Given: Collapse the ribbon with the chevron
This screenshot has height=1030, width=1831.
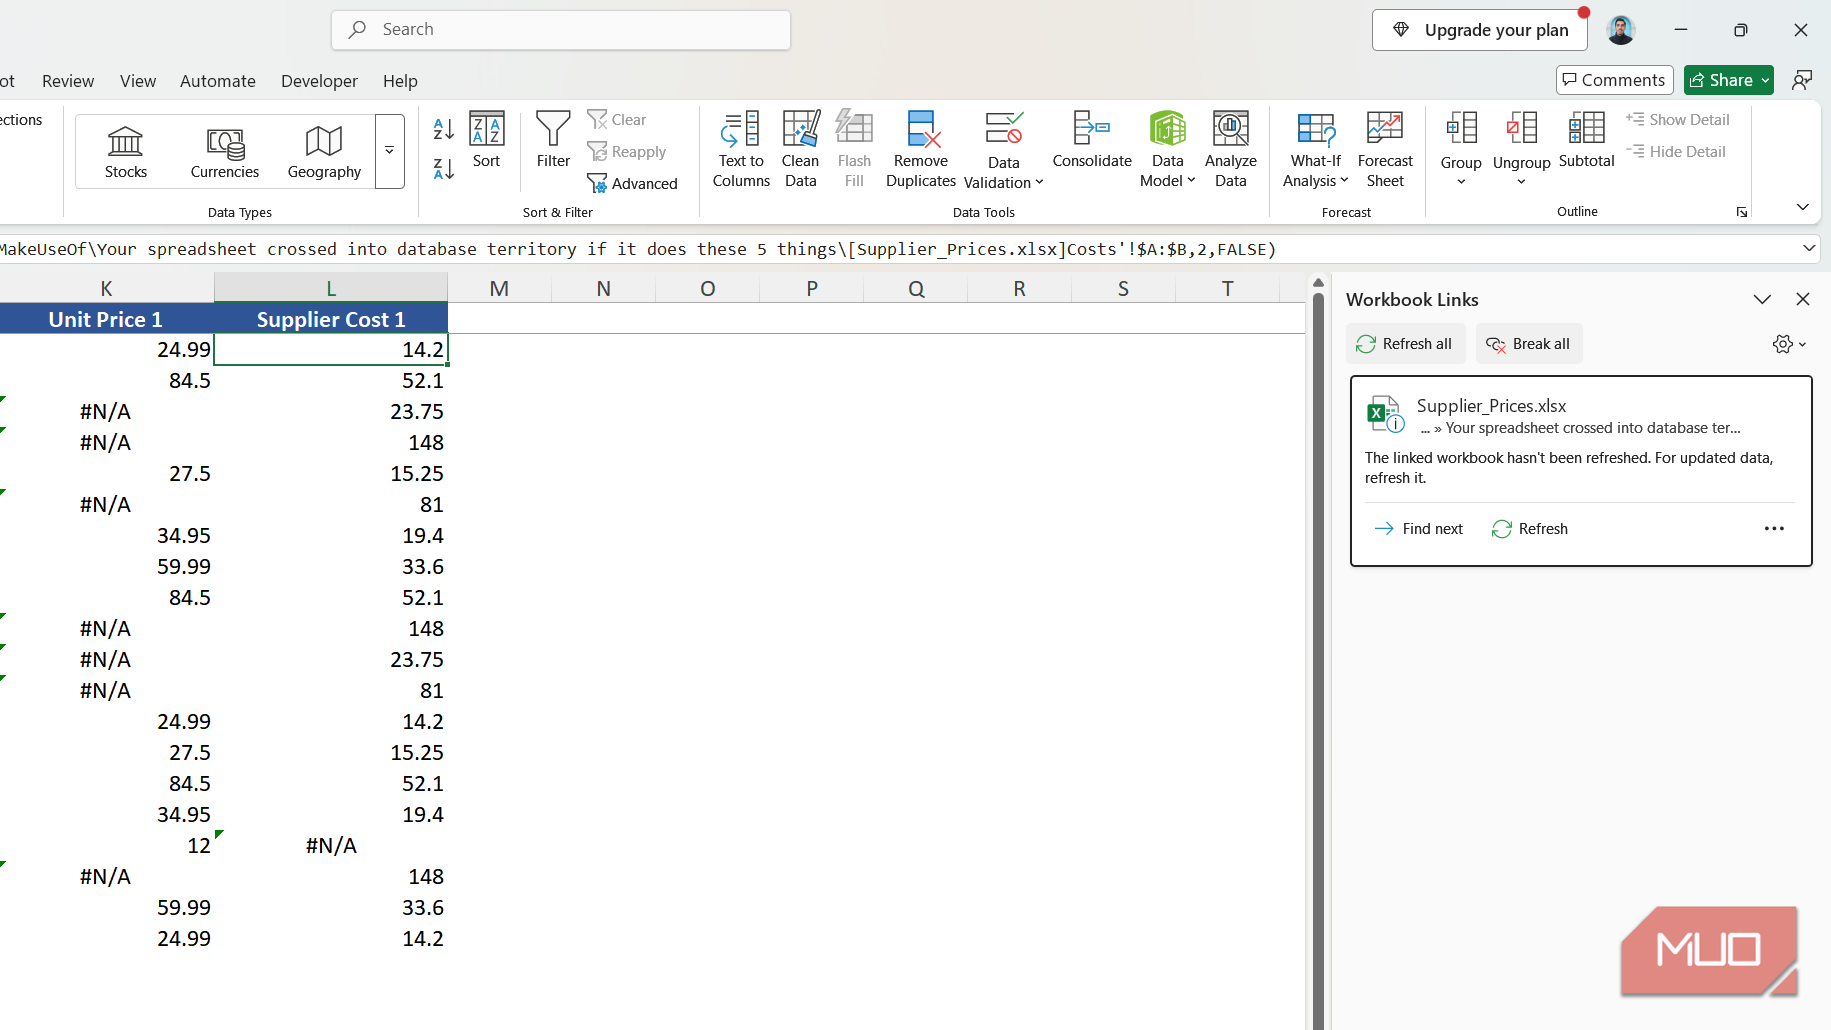Looking at the screenshot, I should (1802, 207).
